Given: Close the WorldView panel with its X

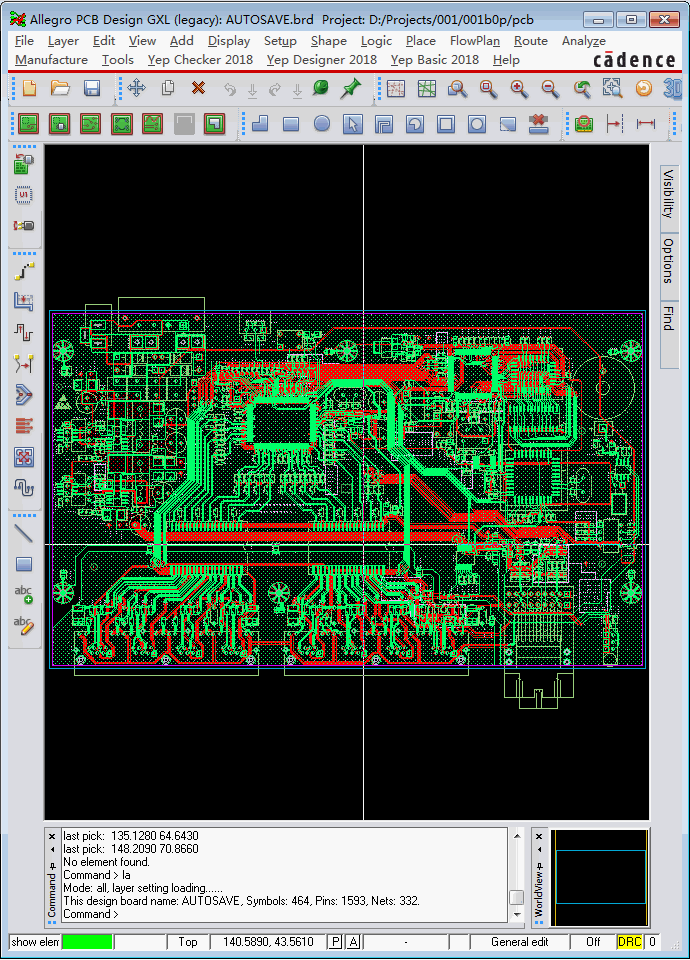Looking at the screenshot, I should [539, 836].
